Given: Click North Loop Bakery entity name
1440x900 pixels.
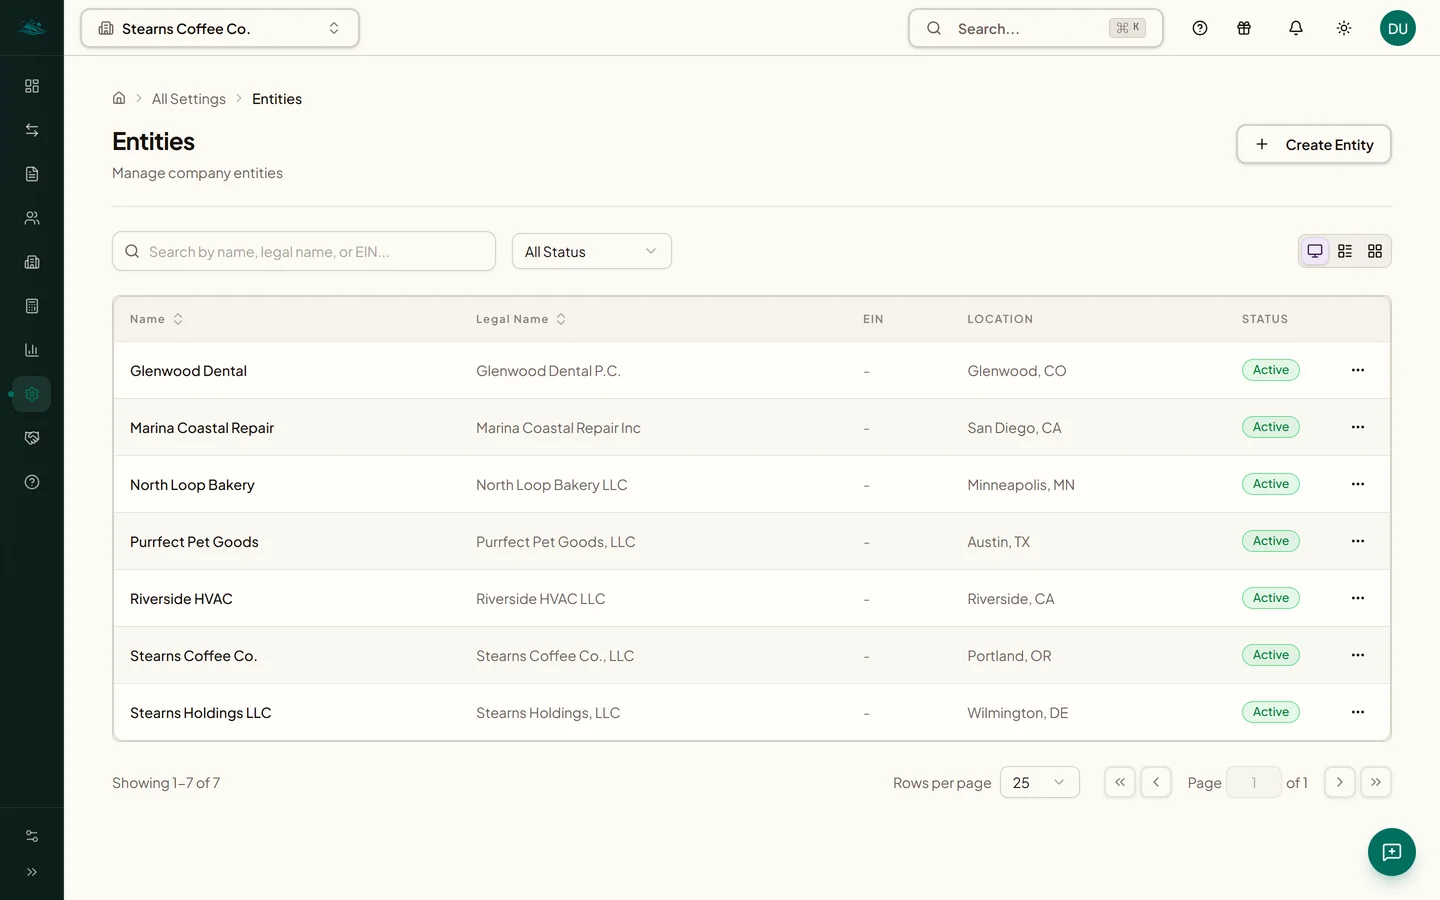Looking at the screenshot, I should (192, 485).
